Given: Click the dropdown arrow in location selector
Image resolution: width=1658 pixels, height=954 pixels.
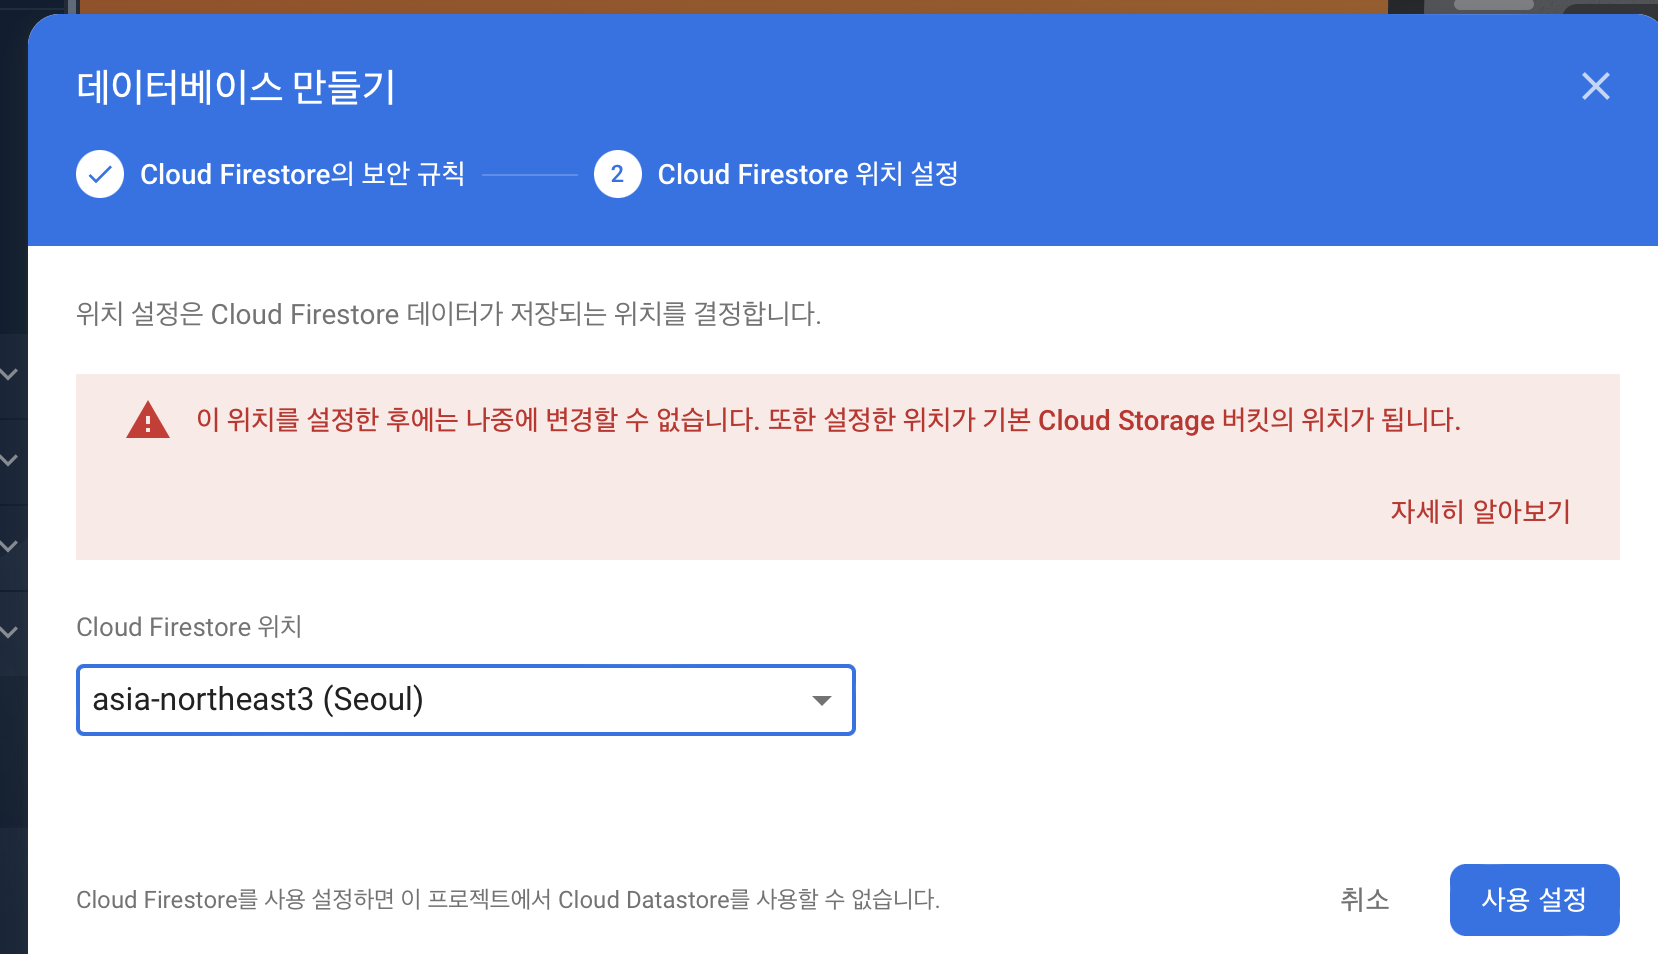Looking at the screenshot, I should [x=822, y=701].
